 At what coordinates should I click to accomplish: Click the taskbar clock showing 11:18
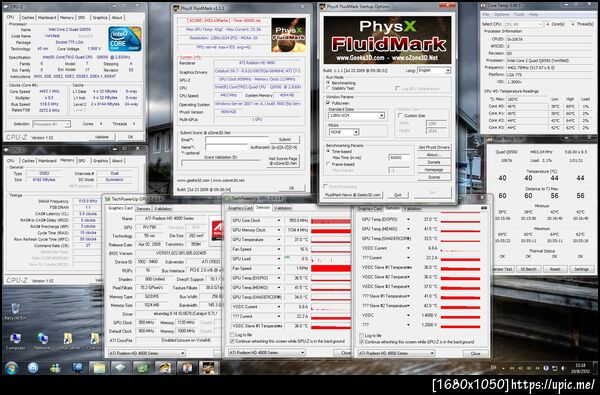[x=581, y=368]
